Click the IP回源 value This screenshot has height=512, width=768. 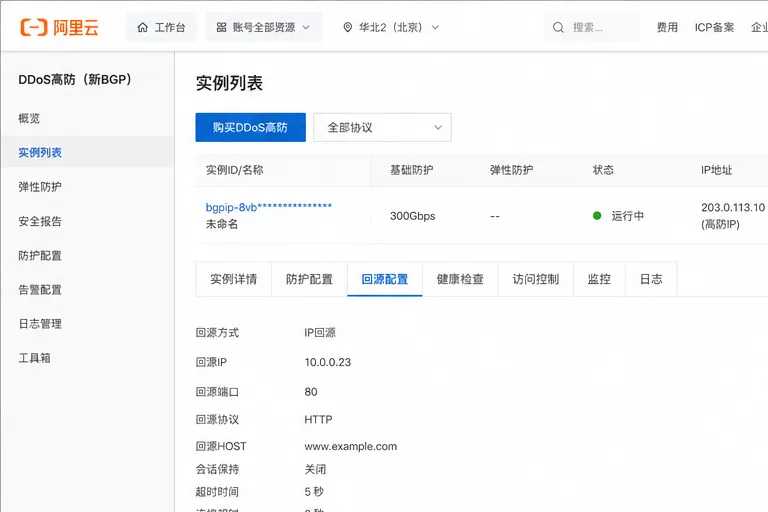pyautogui.click(x=320, y=333)
